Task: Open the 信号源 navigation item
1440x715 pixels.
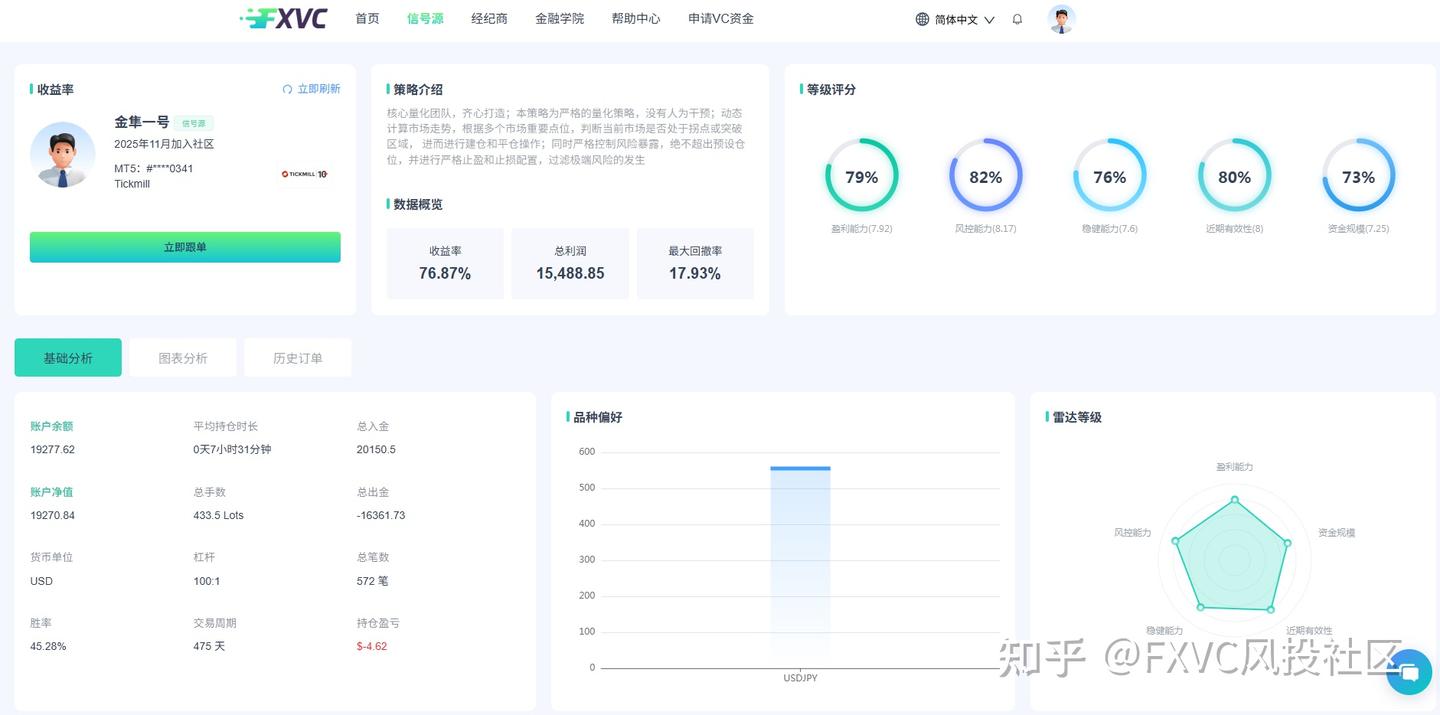Action: tap(425, 18)
